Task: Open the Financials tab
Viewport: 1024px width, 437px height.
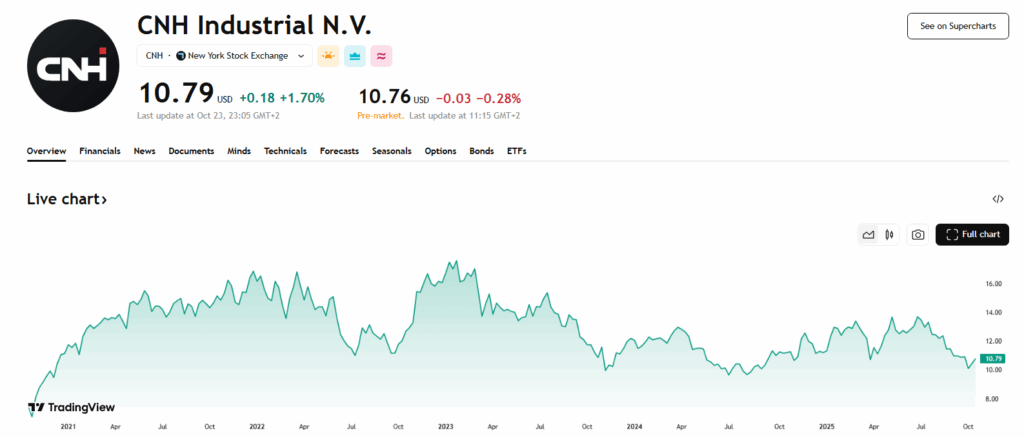Action: coord(100,151)
